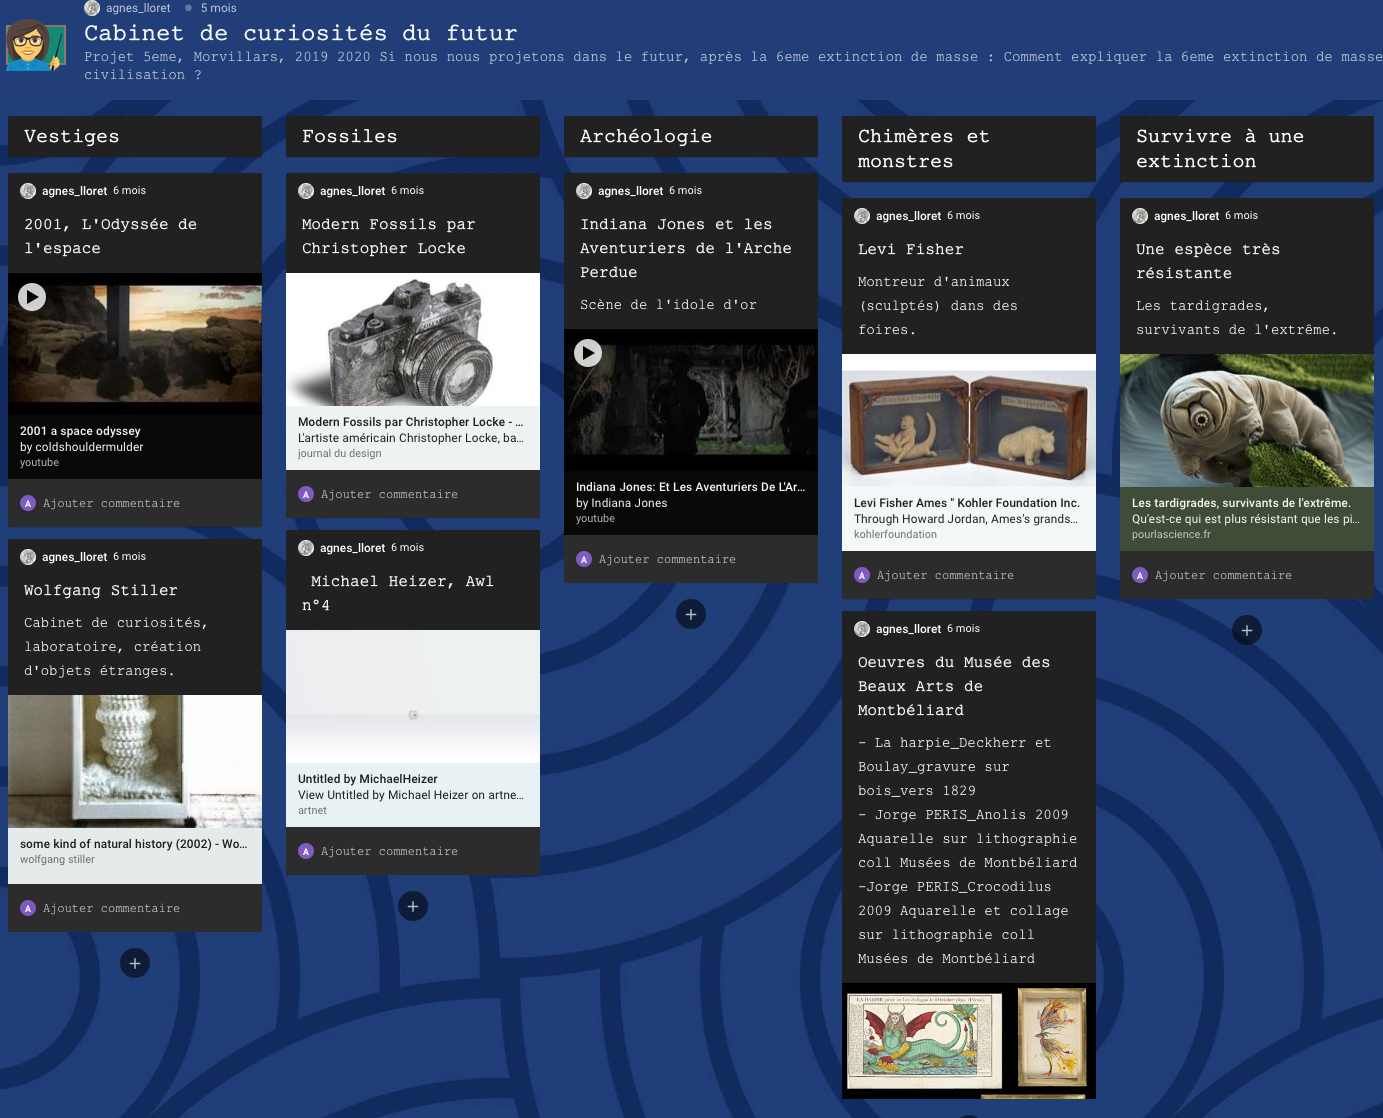Image resolution: width=1383 pixels, height=1118 pixels.
Task: Click agnes_lloret name in page header
Action: [138, 8]
